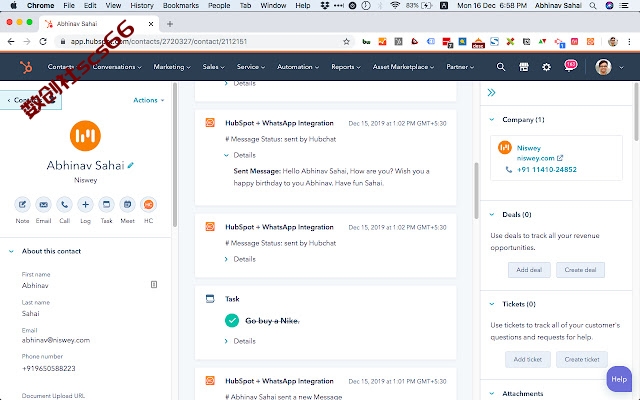The width and height of the screenshot is (640, 400).
Task: Click the First name details card icon
Action: pos(154,284)
